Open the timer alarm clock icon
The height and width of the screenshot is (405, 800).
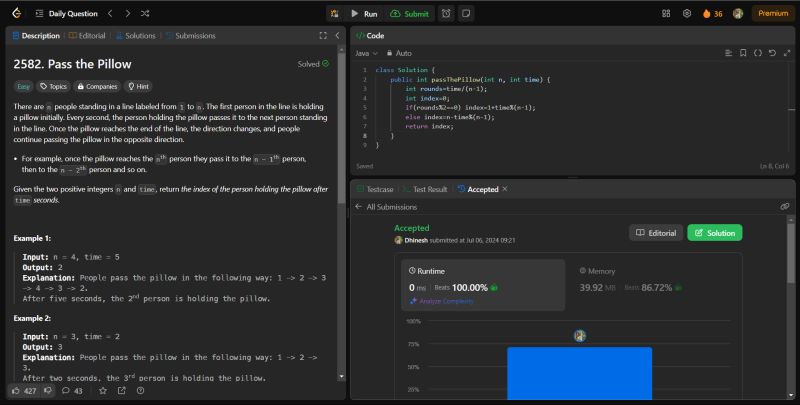point(445,13)
